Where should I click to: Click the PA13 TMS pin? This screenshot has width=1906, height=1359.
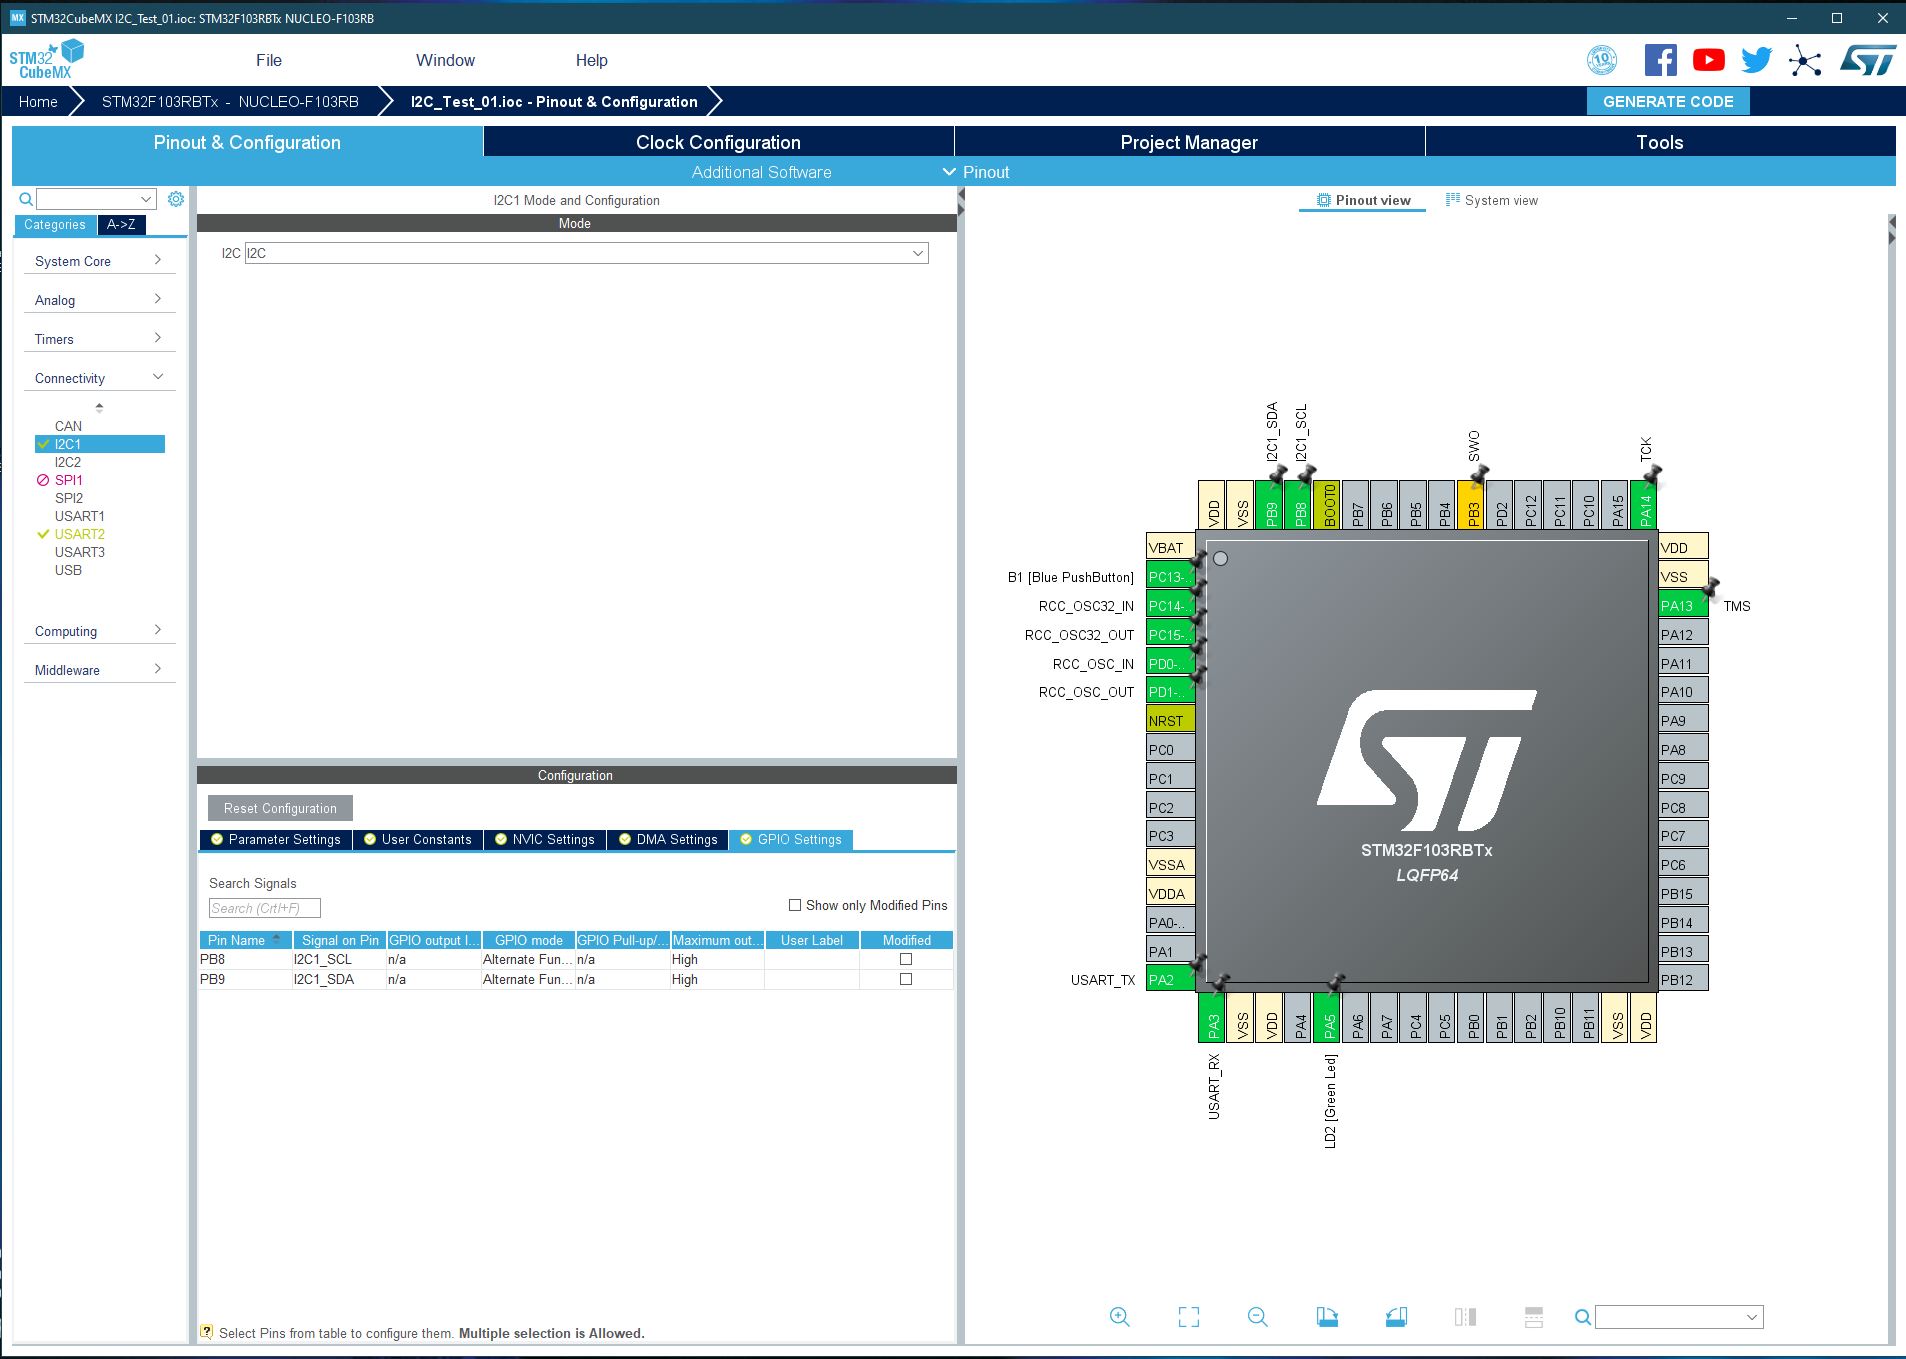[1683, 605]
